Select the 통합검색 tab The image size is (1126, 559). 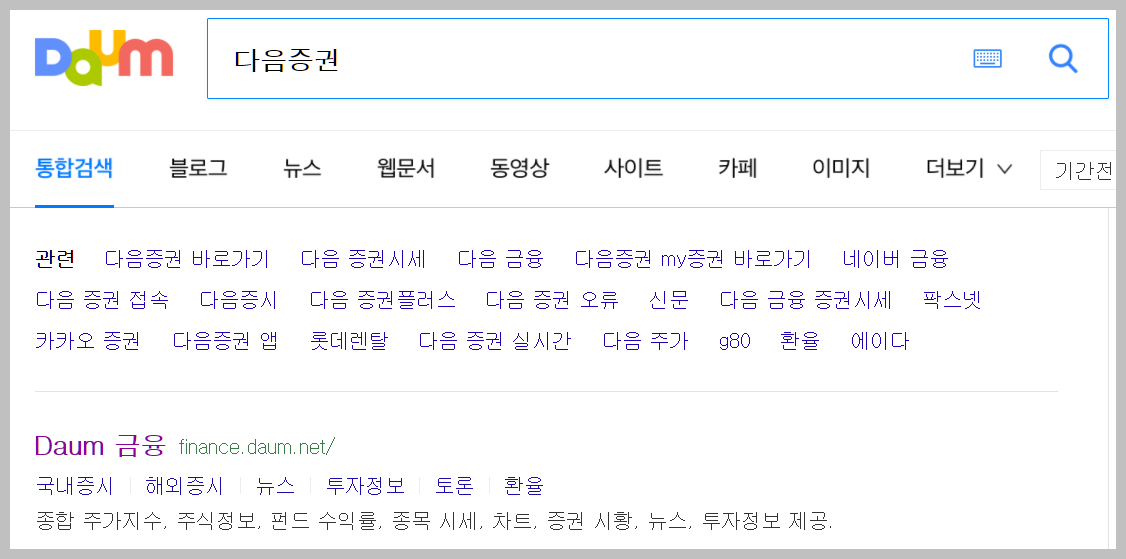[74, 169]
